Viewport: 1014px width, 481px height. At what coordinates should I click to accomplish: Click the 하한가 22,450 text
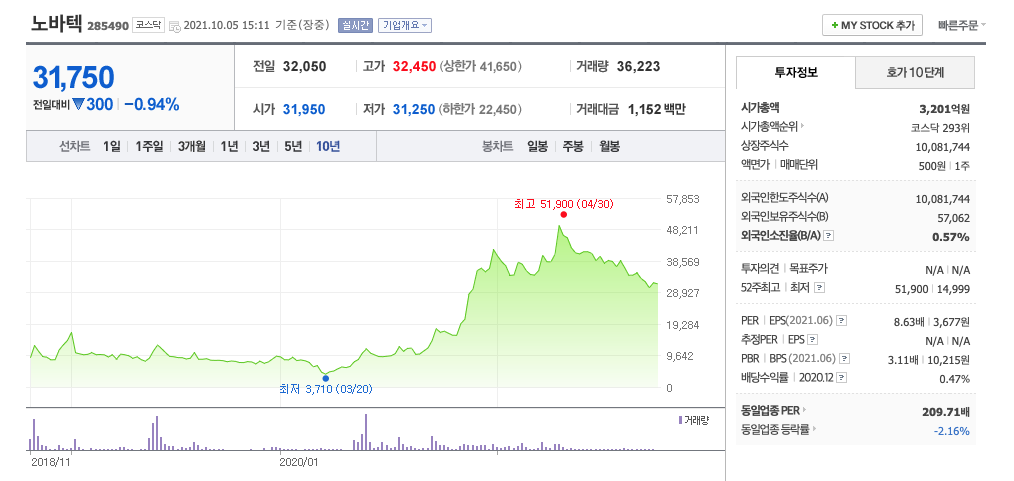pos(480,110)
